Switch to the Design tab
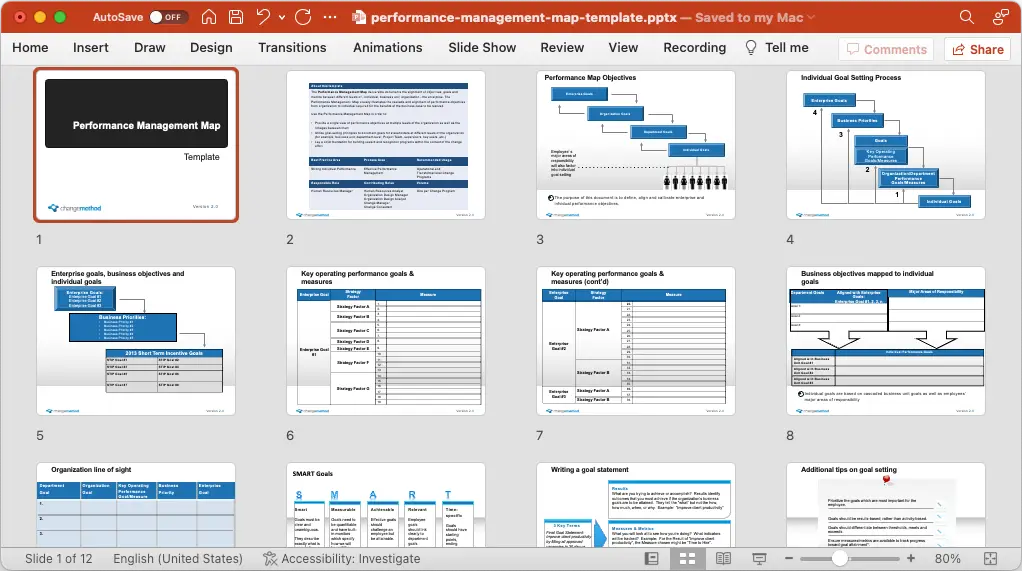Image resolution: width=1022 pixels, height=571 pixels. 211,48
